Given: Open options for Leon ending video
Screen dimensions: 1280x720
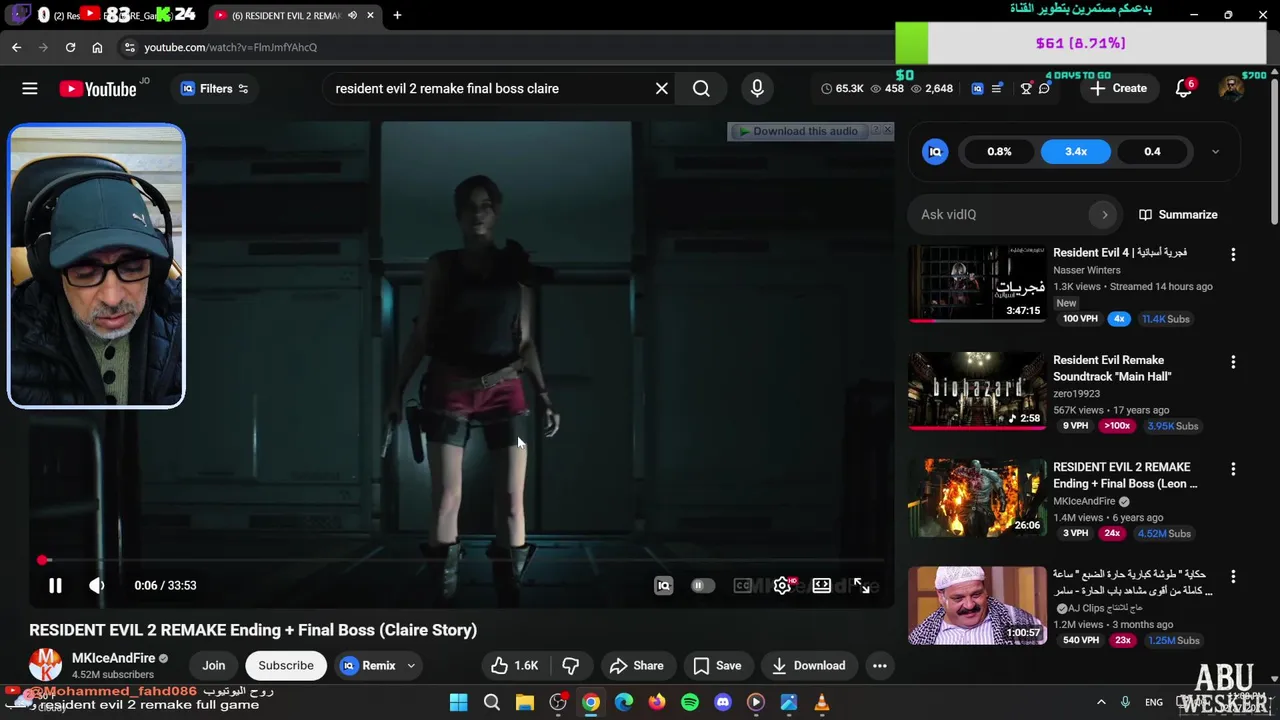Looking at the screenshot, I should point(1233,469).
